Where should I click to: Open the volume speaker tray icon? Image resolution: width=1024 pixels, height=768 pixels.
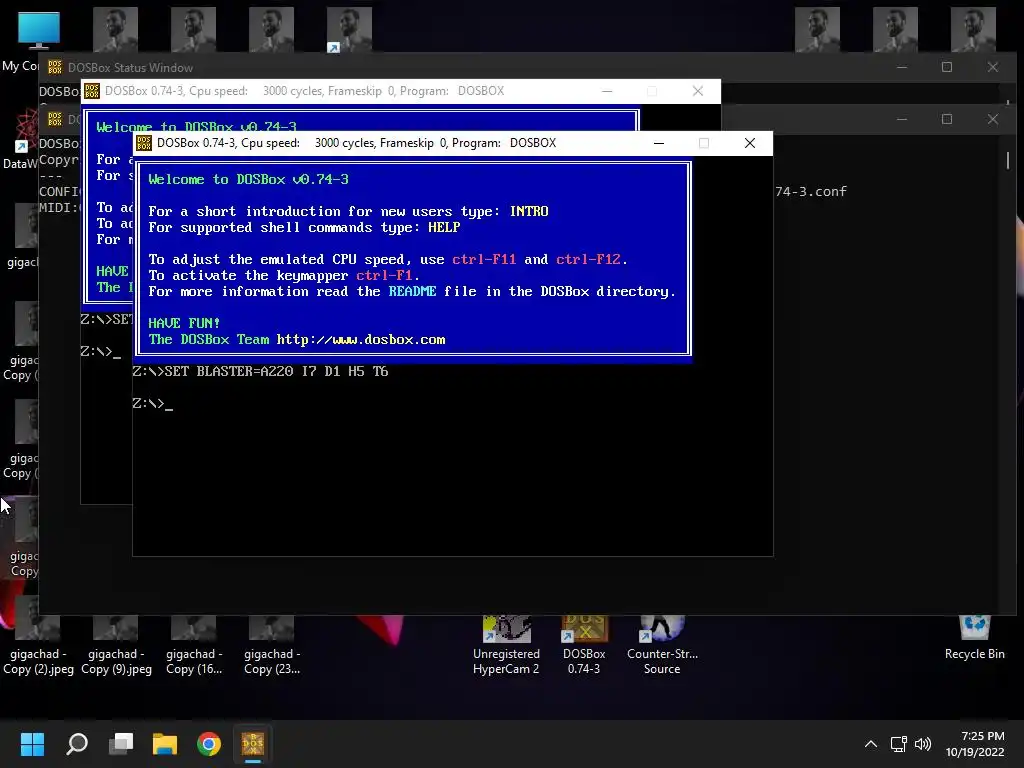[923, 744]
